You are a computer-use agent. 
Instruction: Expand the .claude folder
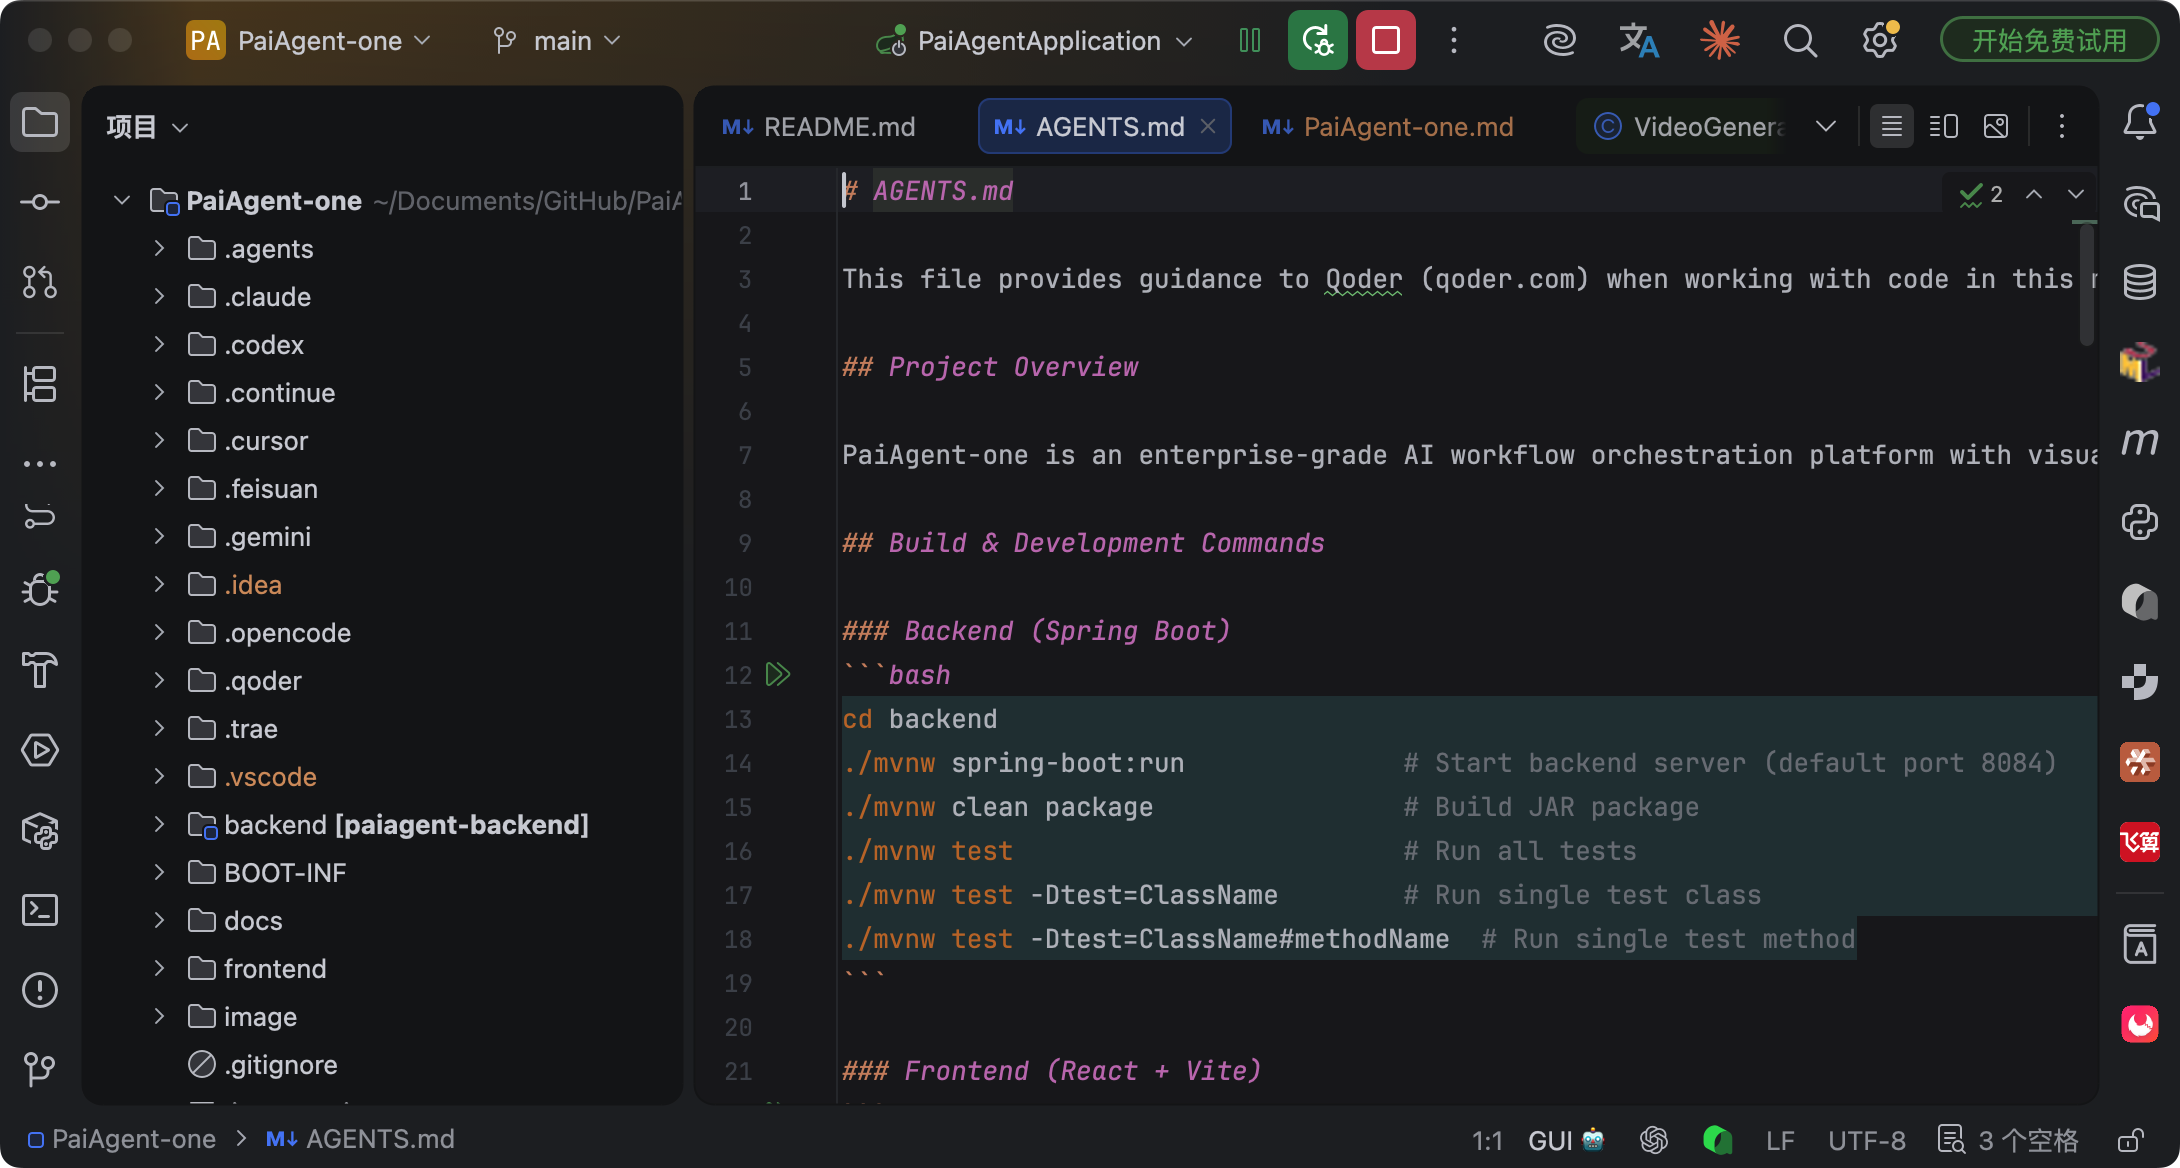click(159, 296)
